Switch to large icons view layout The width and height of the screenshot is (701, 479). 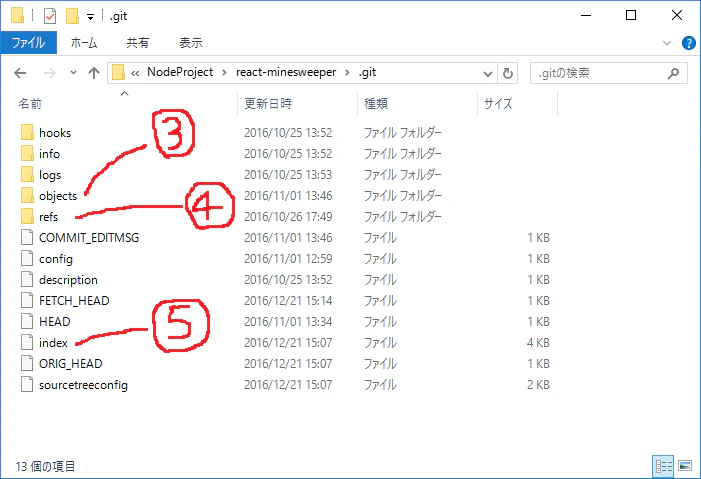pyautogui.click(x=685, y=466)
